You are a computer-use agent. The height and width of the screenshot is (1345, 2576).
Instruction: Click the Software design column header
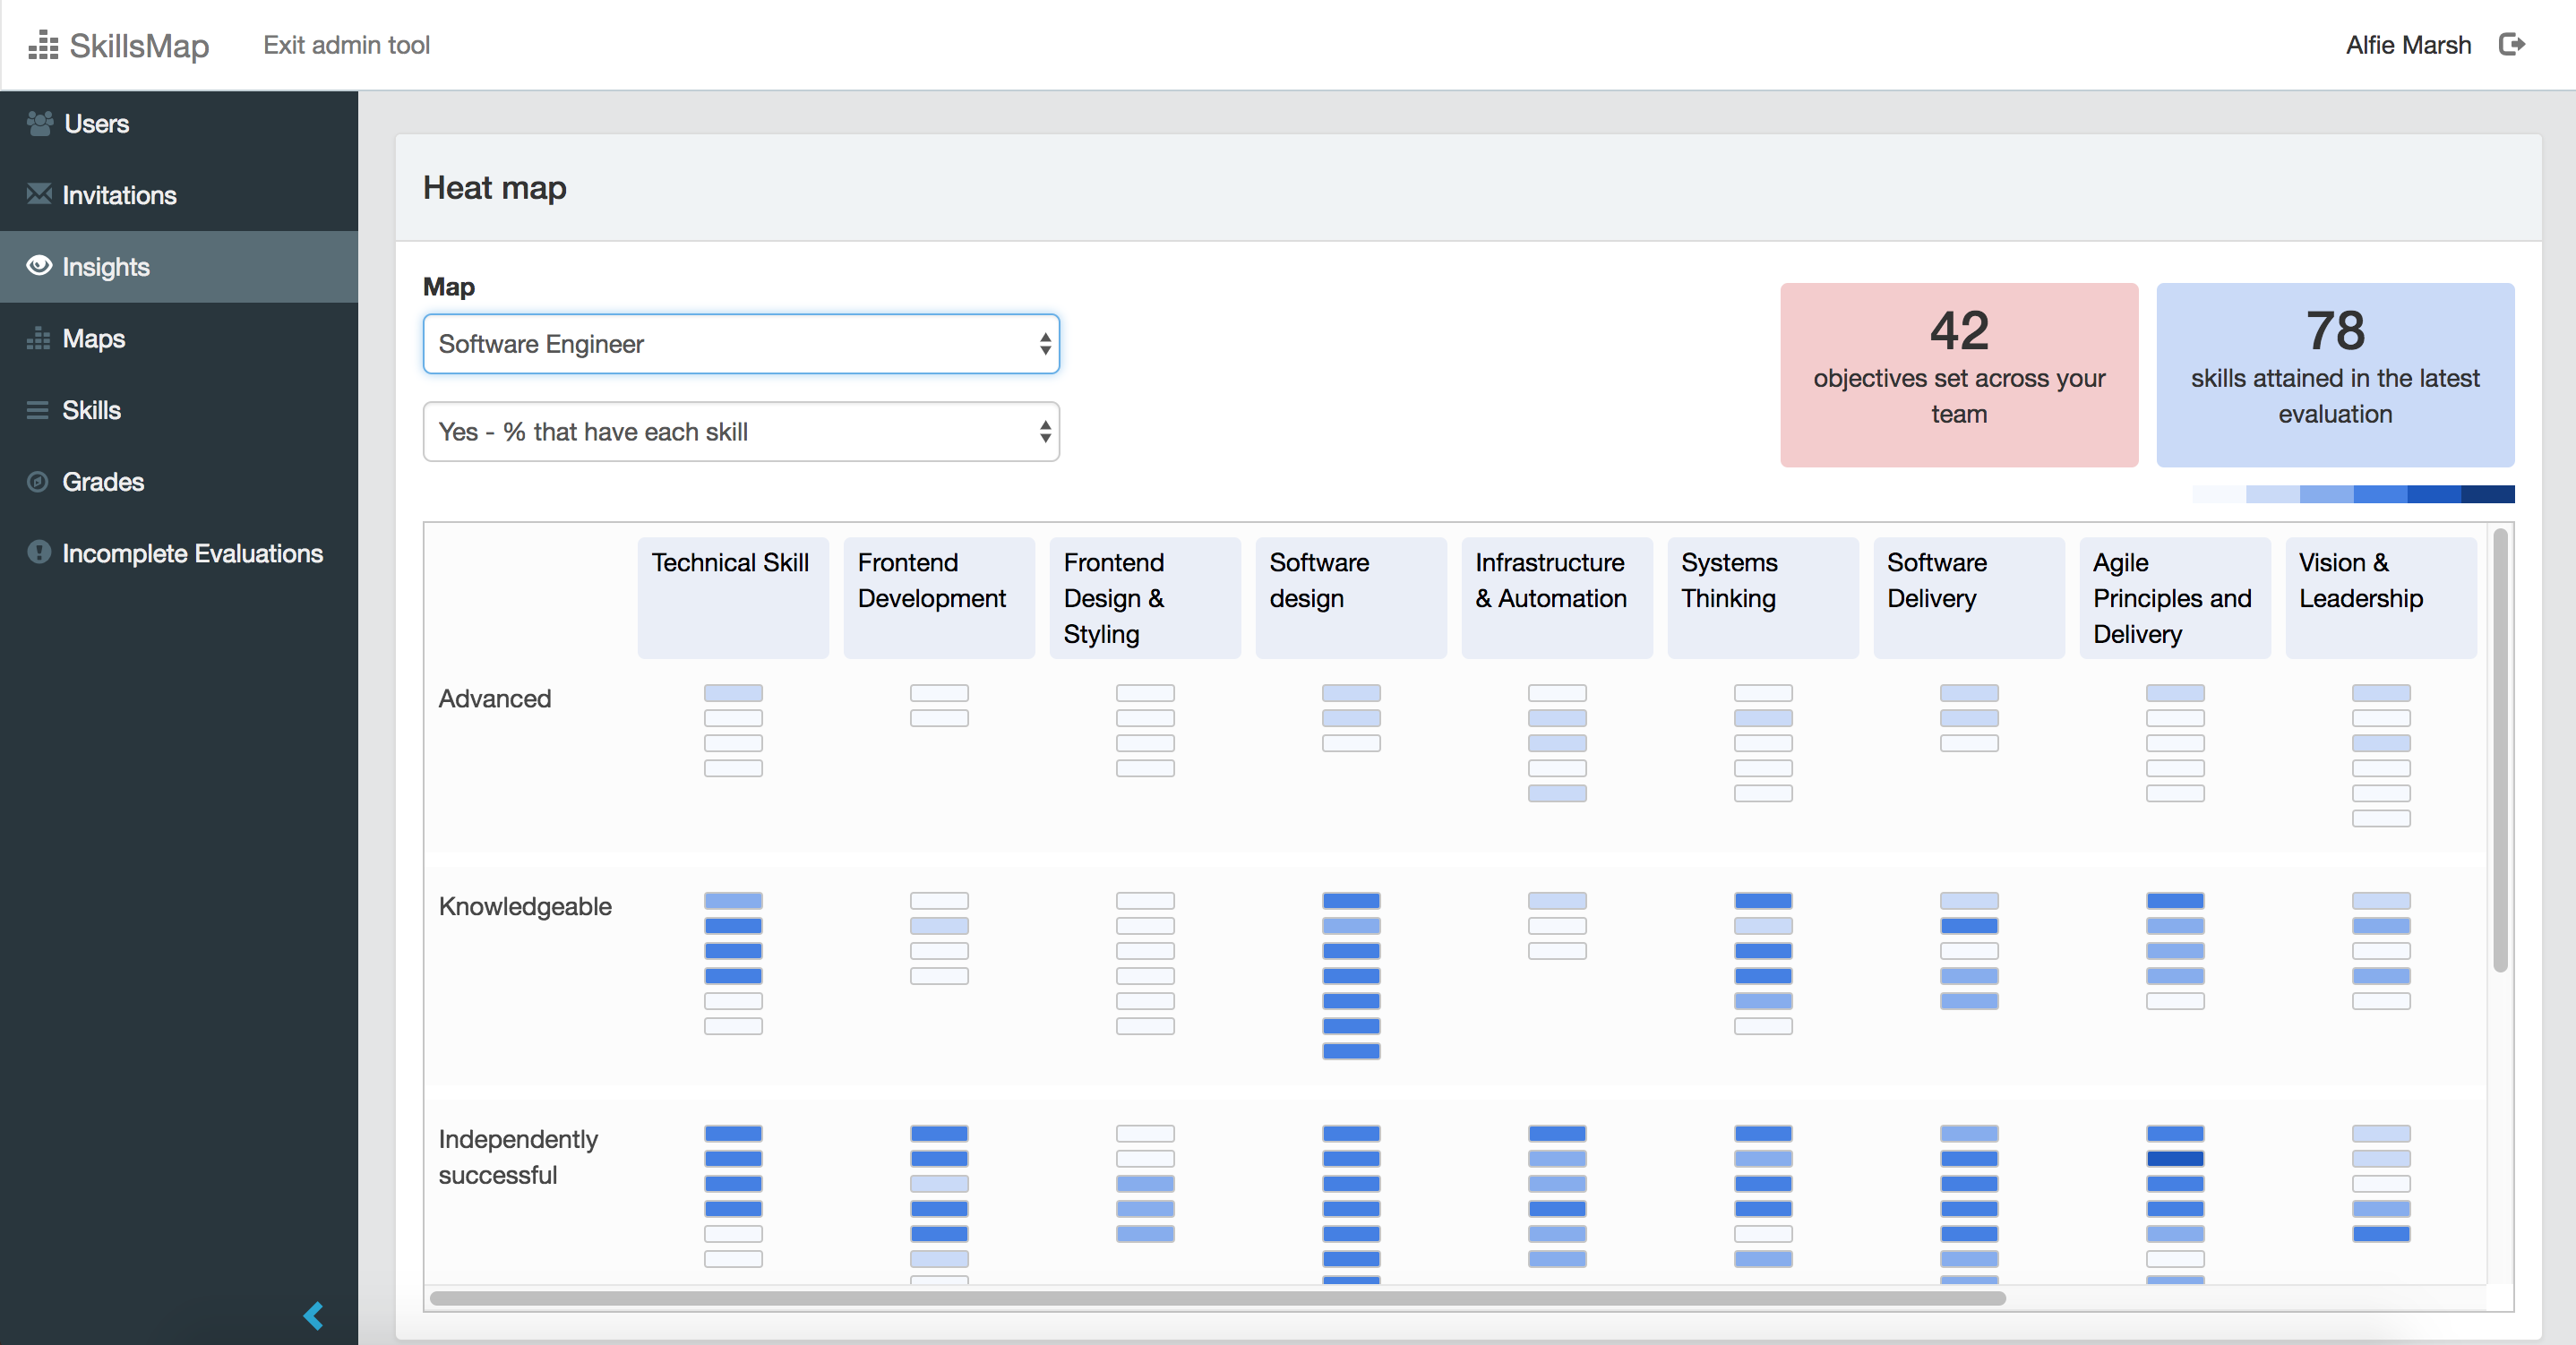pos(1350,597)
